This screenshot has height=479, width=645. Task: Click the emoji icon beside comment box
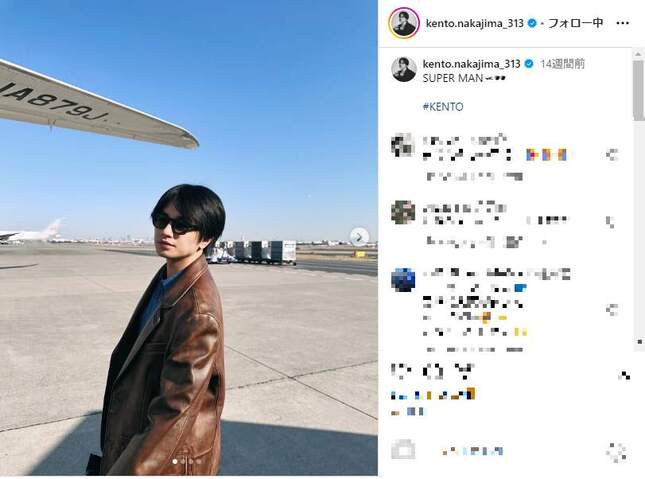click(403, 449)
